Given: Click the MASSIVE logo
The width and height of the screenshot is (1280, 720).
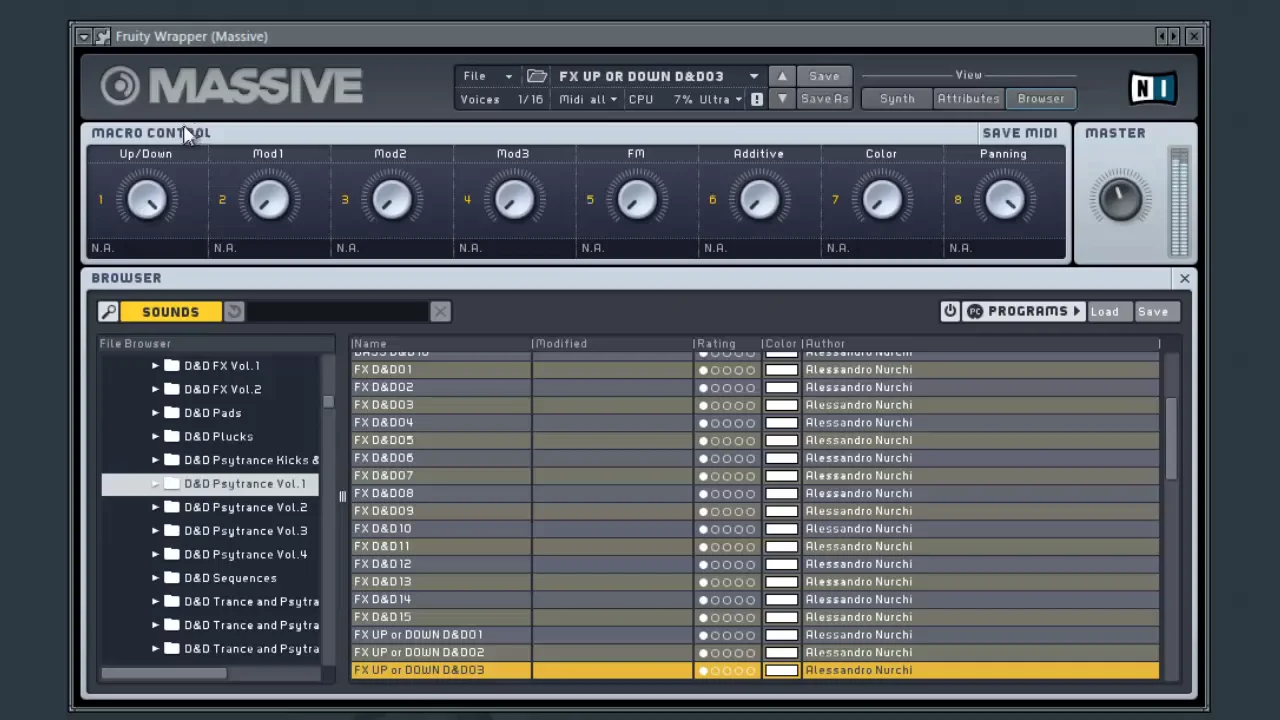Looking at the screenshot, I should point(231,86).
